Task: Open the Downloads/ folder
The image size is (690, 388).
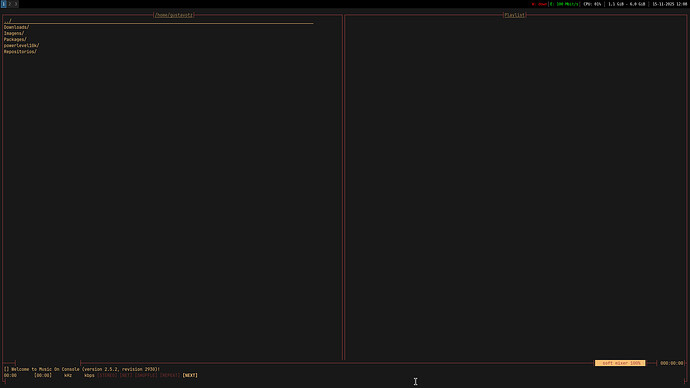Action: (16, 27)
